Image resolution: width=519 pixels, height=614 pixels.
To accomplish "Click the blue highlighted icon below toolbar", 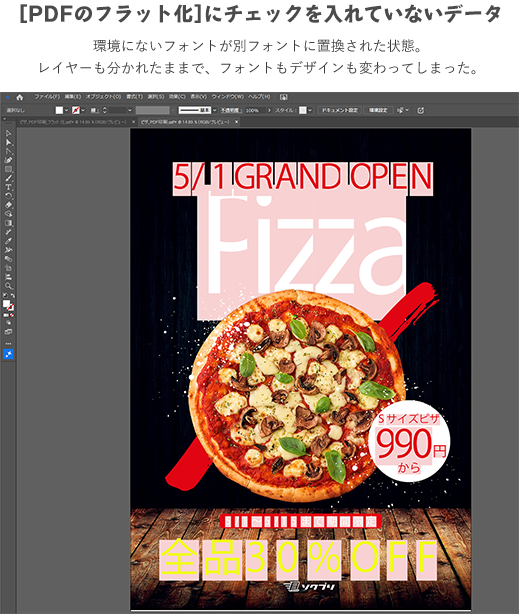I will [8, 354].
